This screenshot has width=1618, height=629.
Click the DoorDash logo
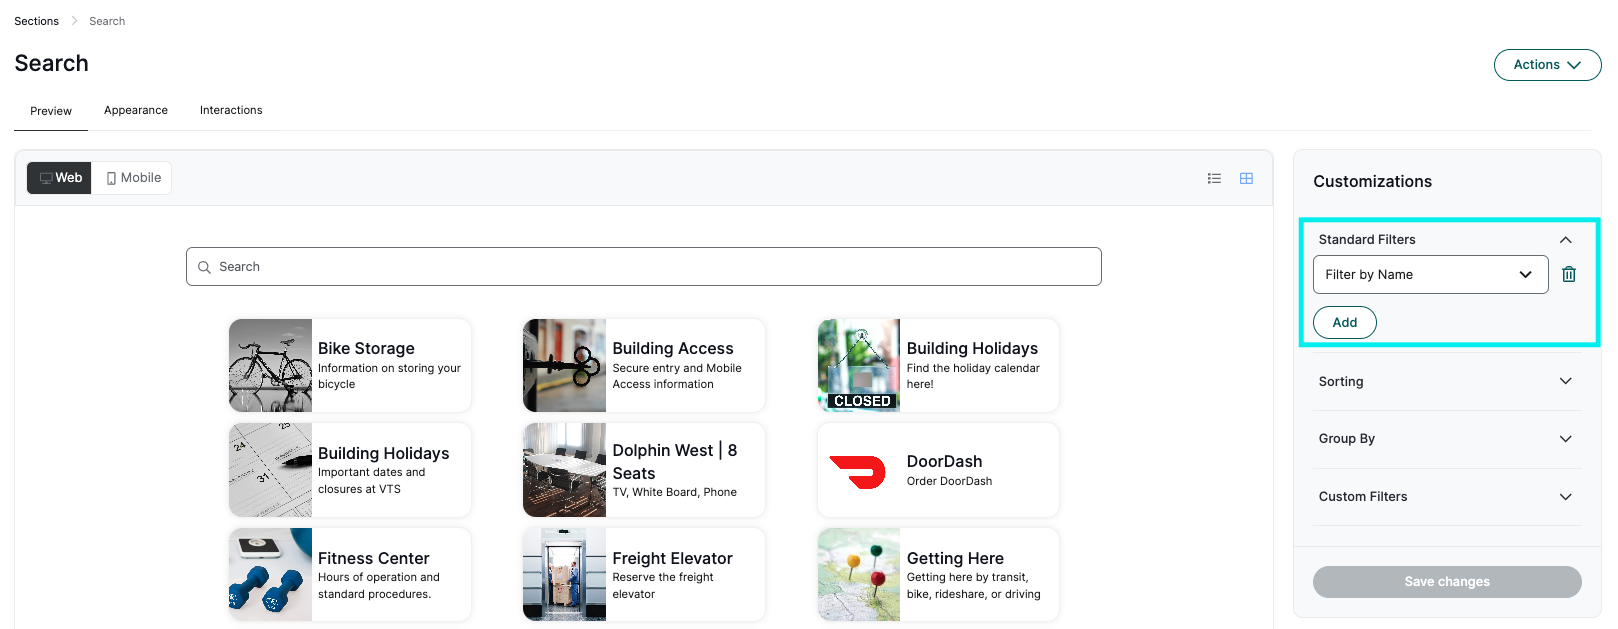[x=858, y=471]
